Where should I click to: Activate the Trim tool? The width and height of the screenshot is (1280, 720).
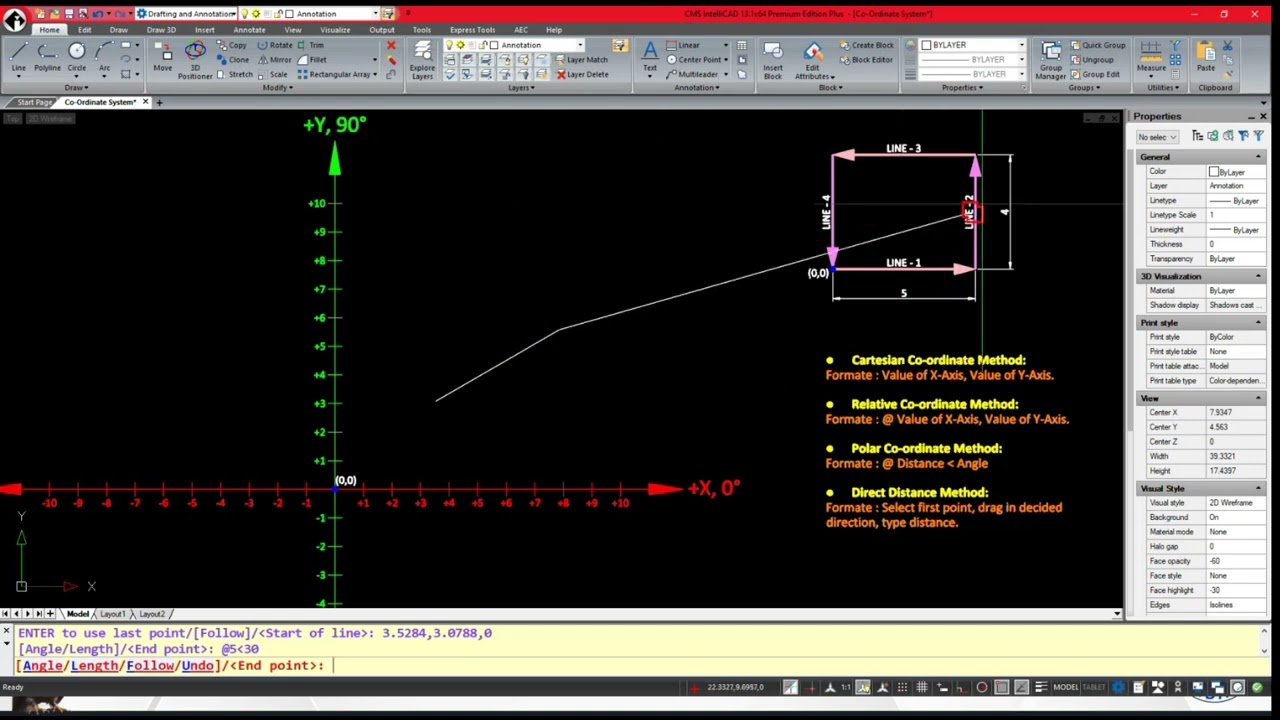click(310, 45)
